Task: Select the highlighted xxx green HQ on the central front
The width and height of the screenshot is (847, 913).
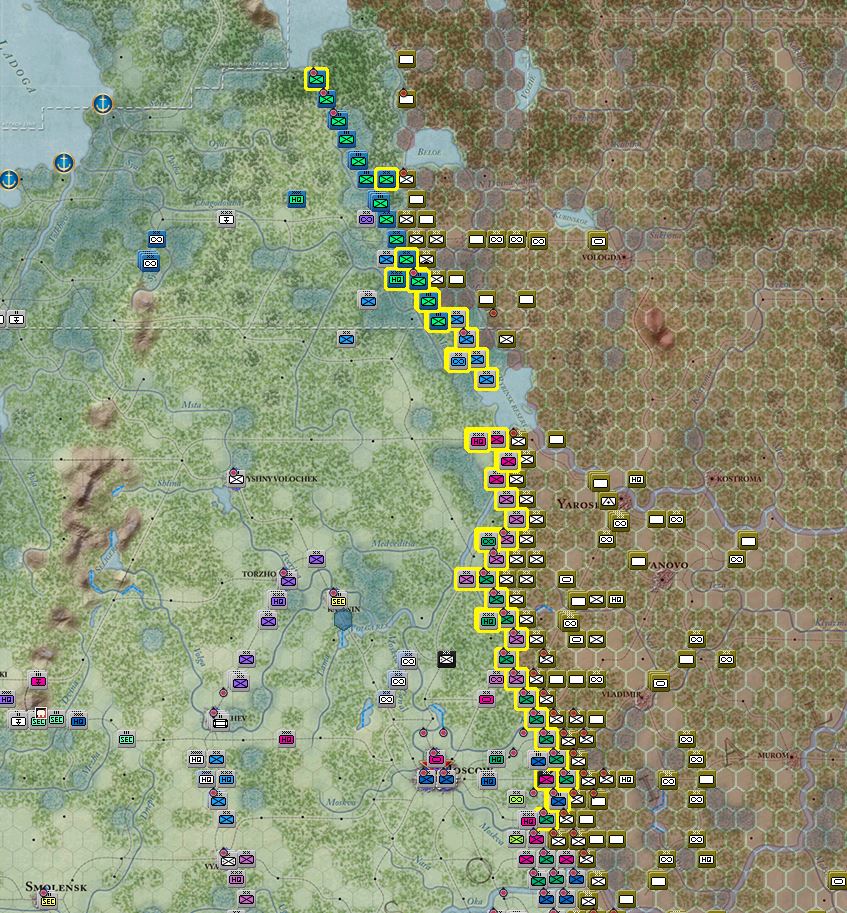Action: pos(488,621)
